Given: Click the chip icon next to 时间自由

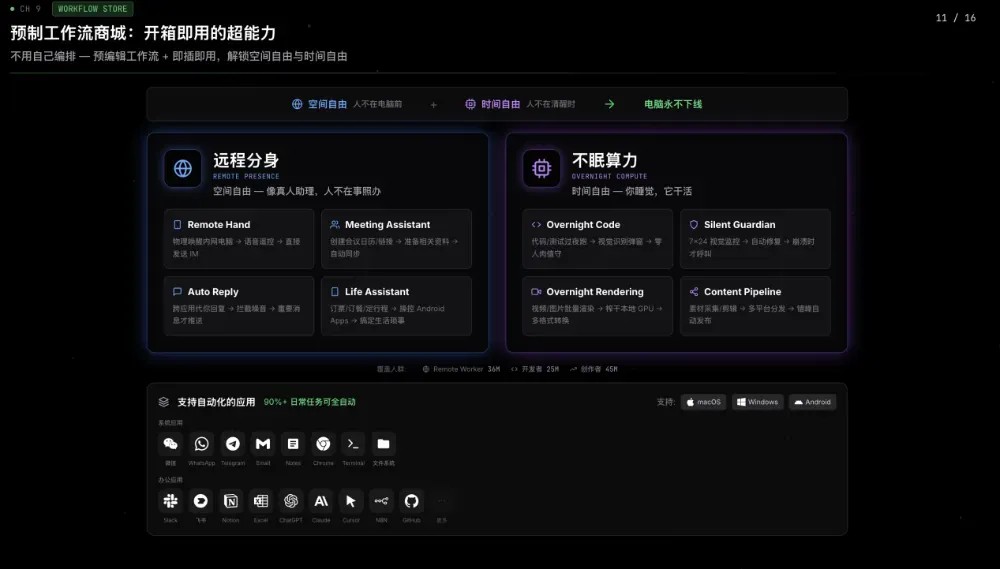Looking at the screenshot, I should 470,104.
